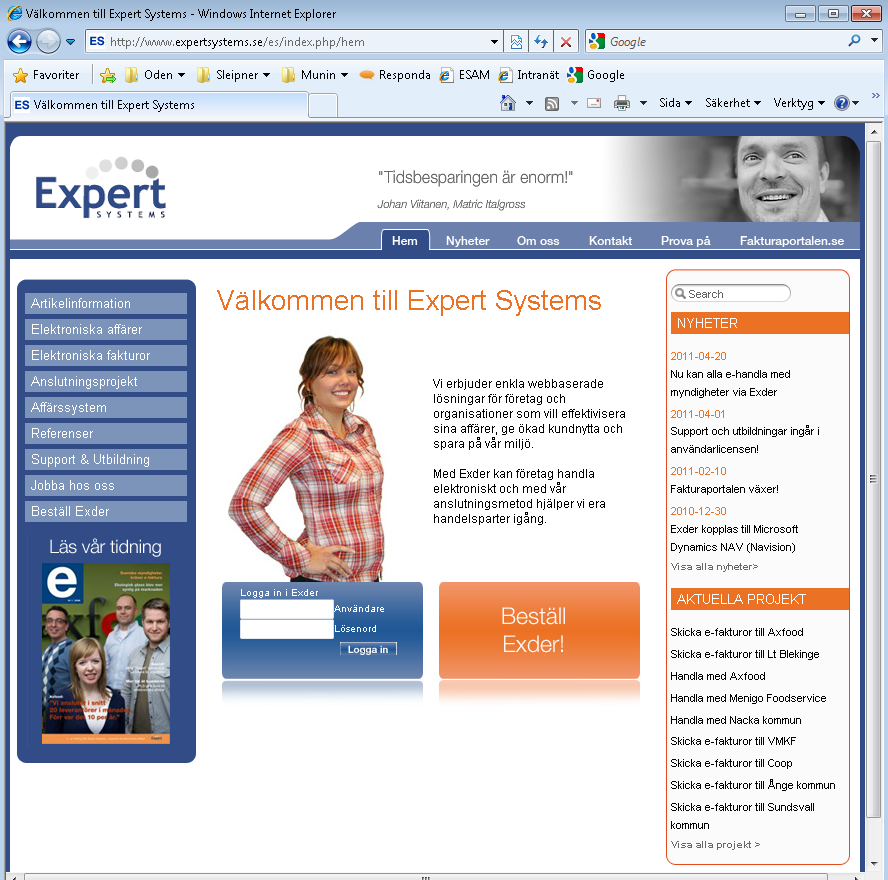
Task: Go forward with the browser Forward arrow
Action: point(48,41)
